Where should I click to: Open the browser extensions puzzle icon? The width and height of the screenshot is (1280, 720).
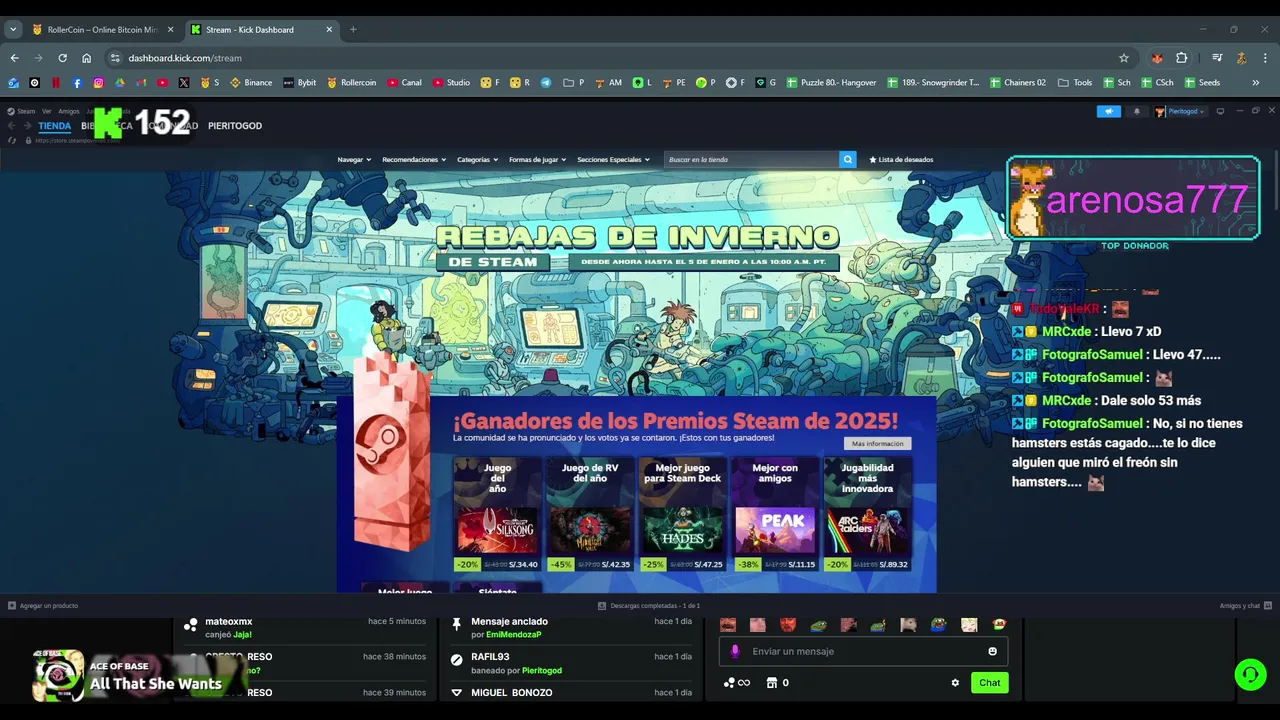pyautogui.click(x=1181, y=58)
